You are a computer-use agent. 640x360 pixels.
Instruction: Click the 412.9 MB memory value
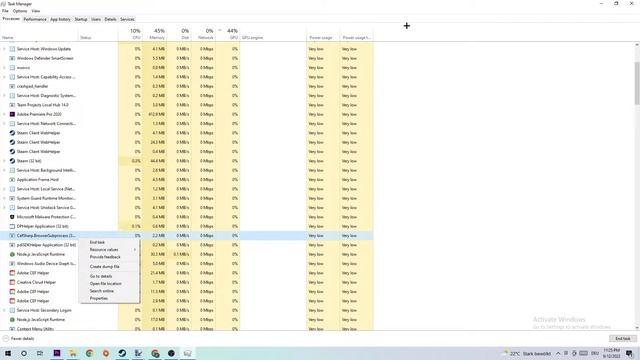point(158,114)
